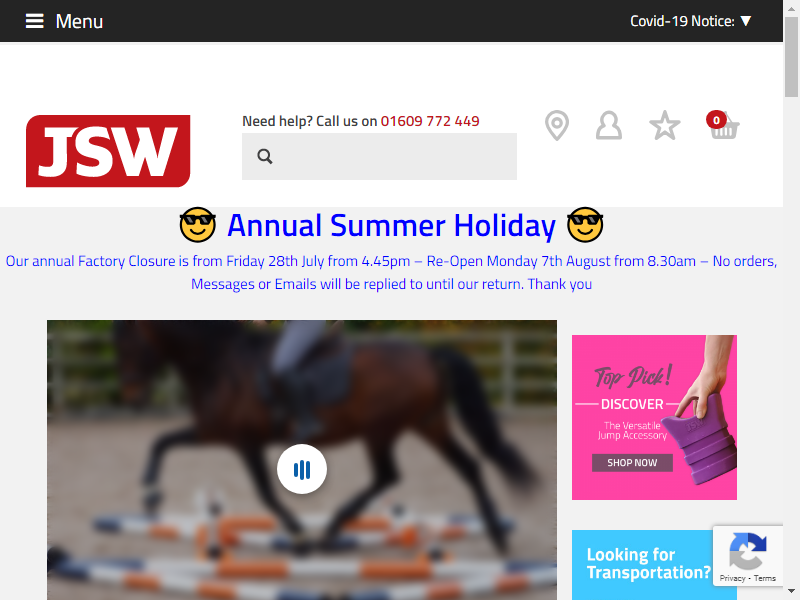Screen dimensions: 800x600
Task: View wishlist via star icon
Action: pos(664,125)
